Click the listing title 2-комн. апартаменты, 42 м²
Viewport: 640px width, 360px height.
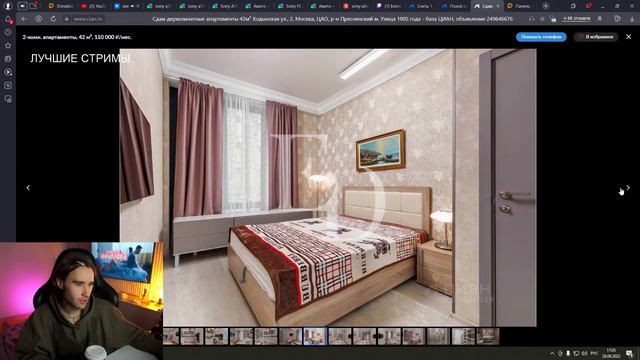(77, 37)
